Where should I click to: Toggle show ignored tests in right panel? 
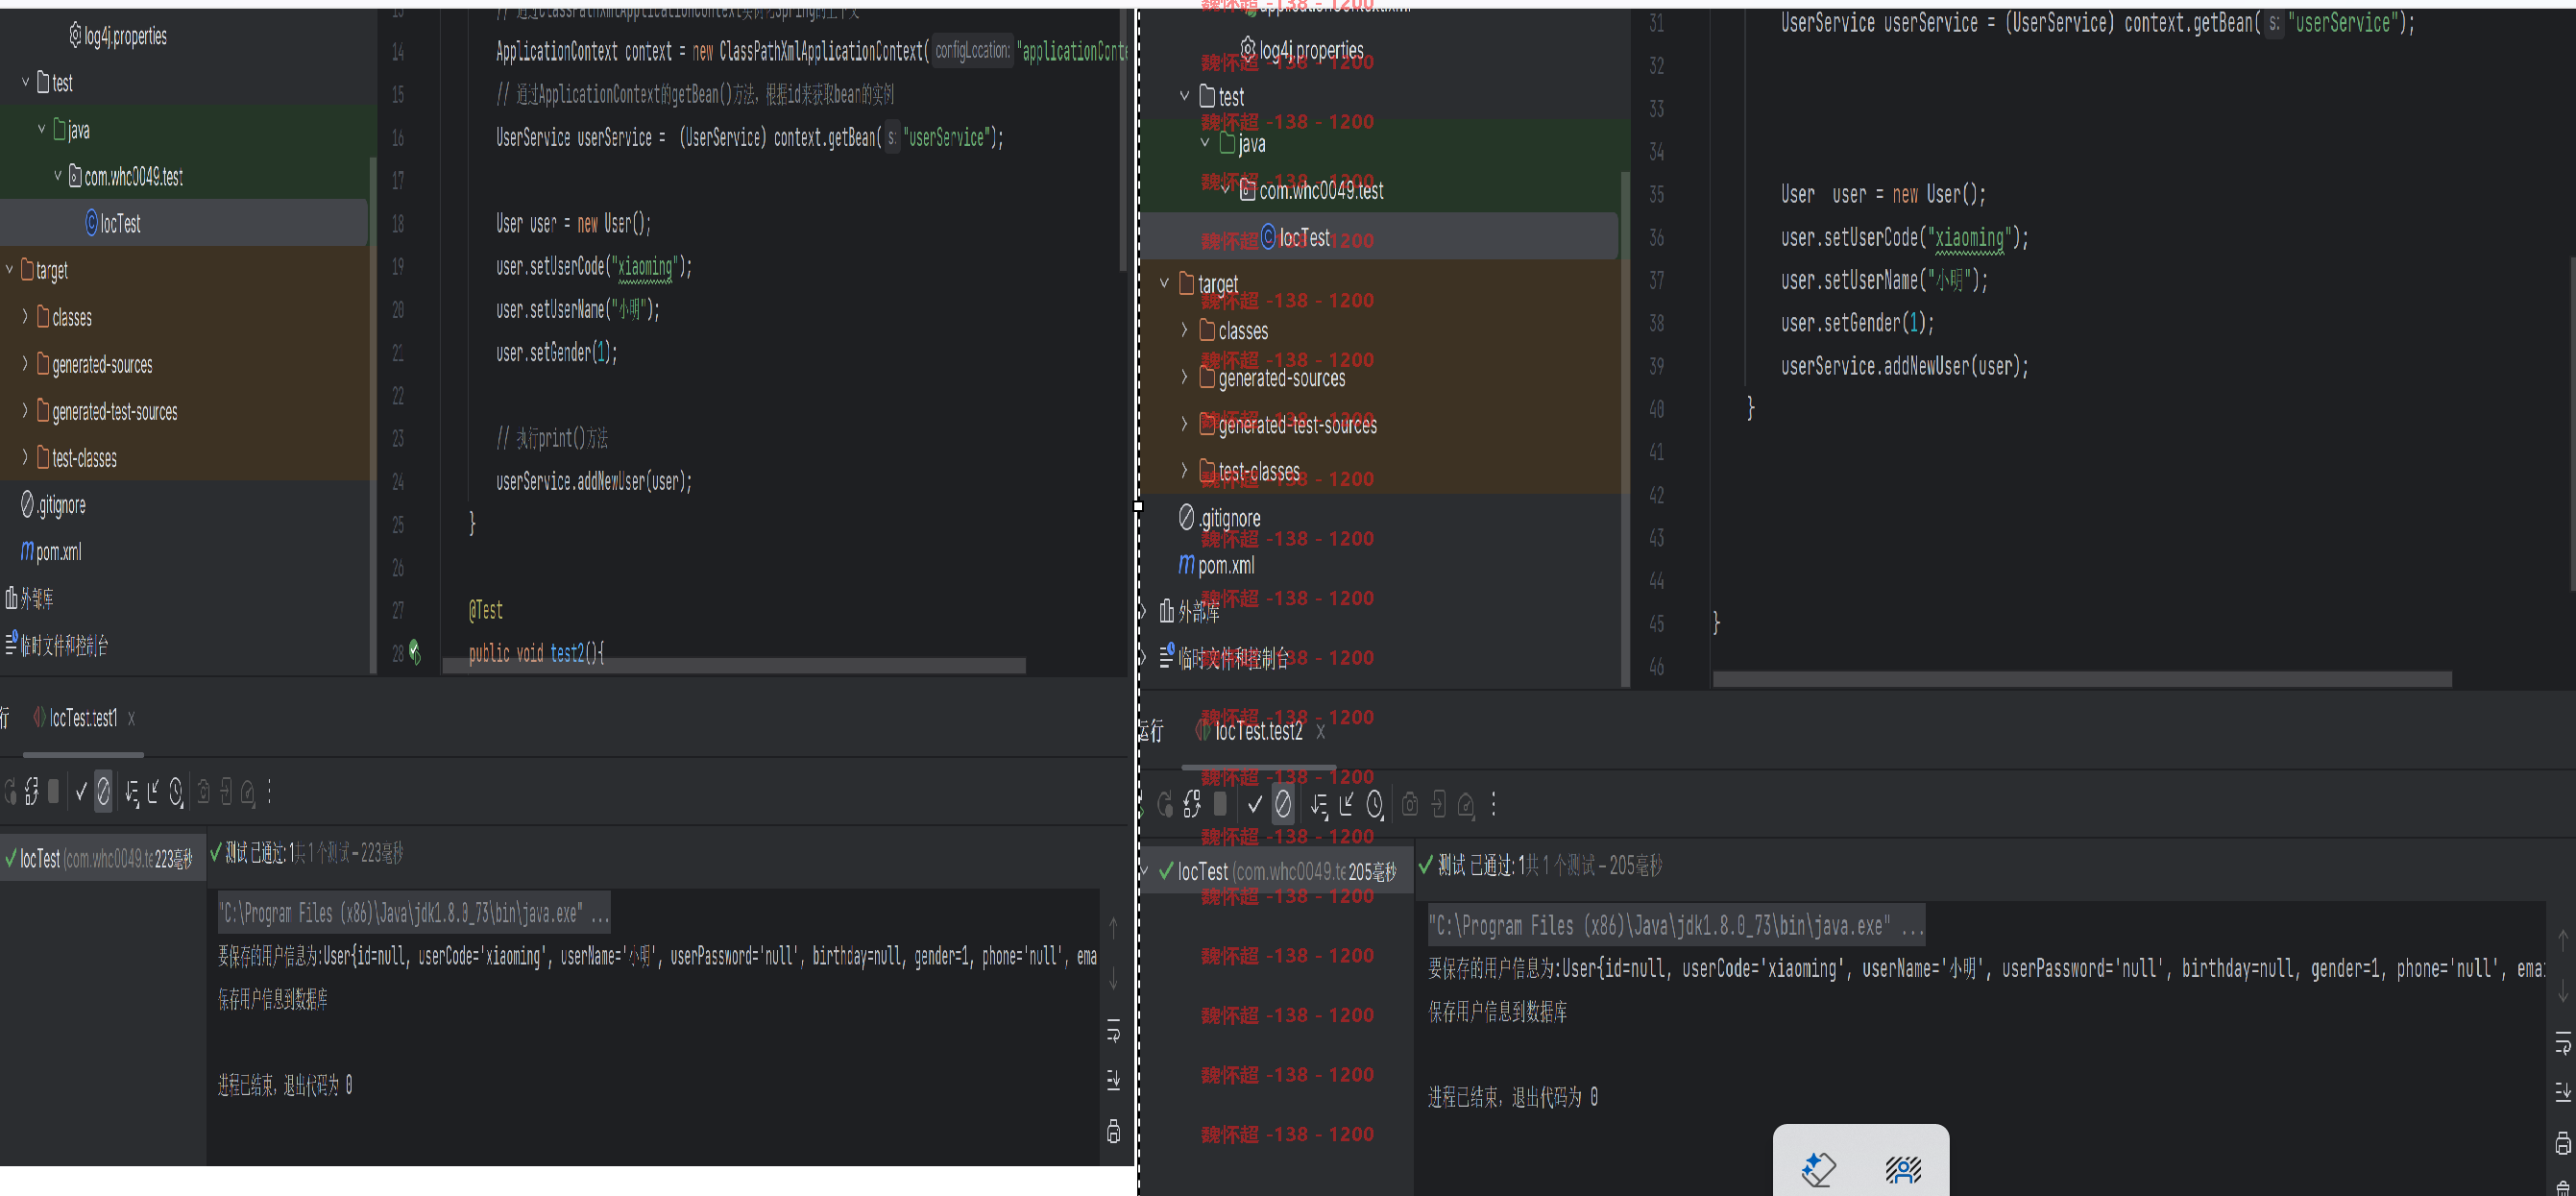pos(1283,804)
